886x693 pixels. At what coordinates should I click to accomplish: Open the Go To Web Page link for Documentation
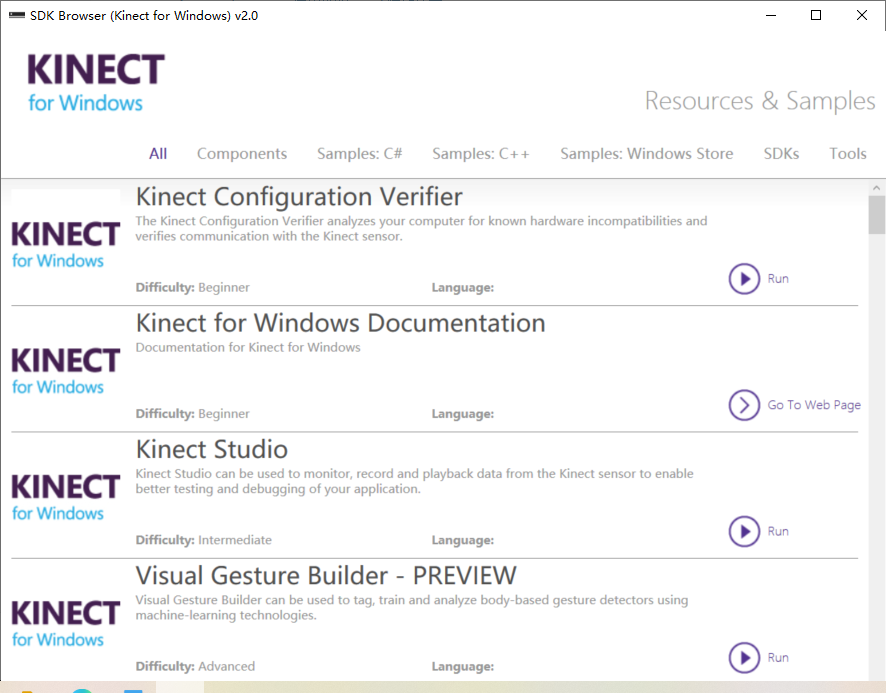point(813,404)
